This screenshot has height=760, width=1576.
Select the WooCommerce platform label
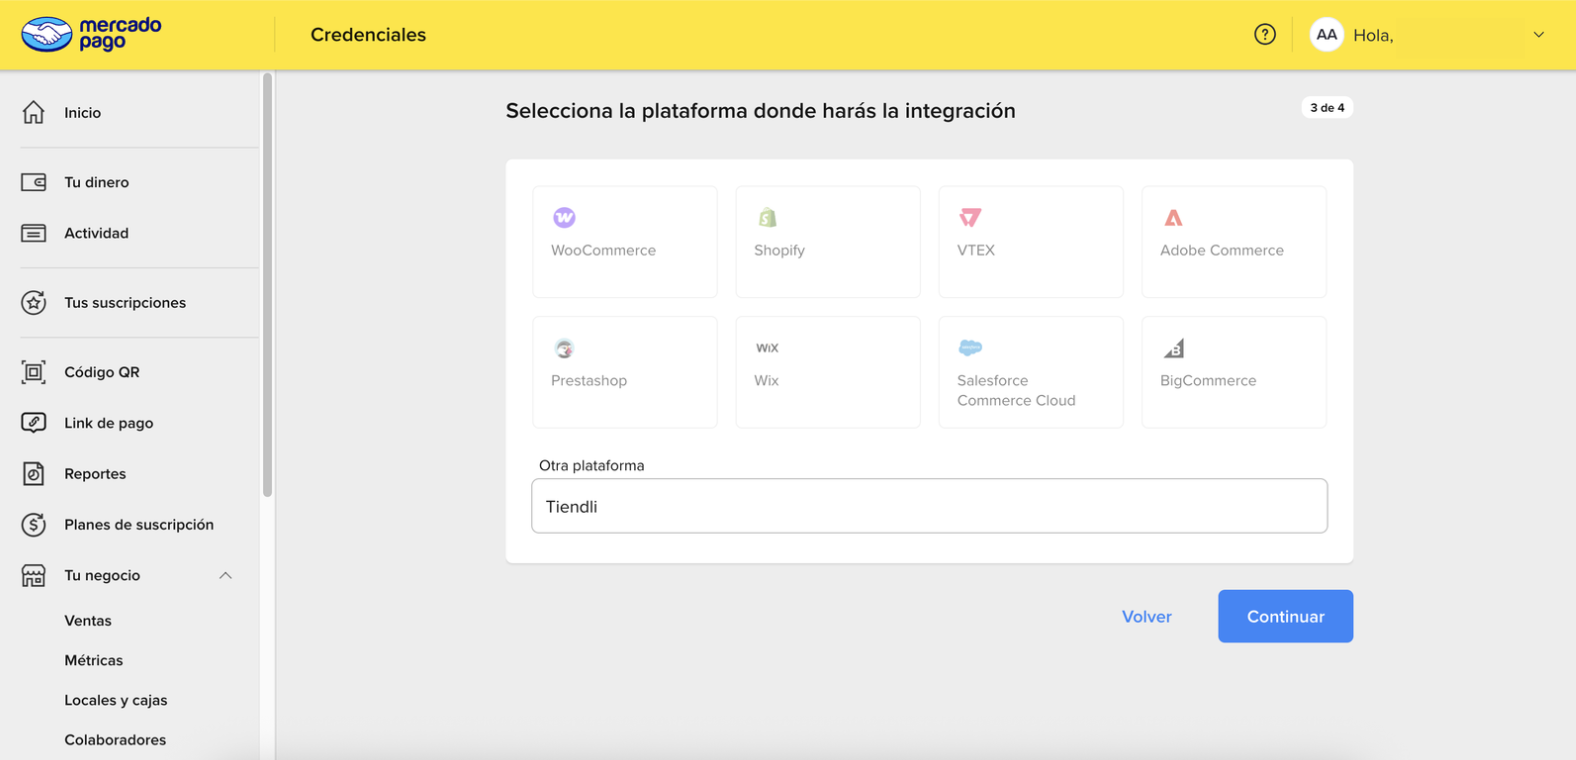pyautogui.click(x=603, y=250)
